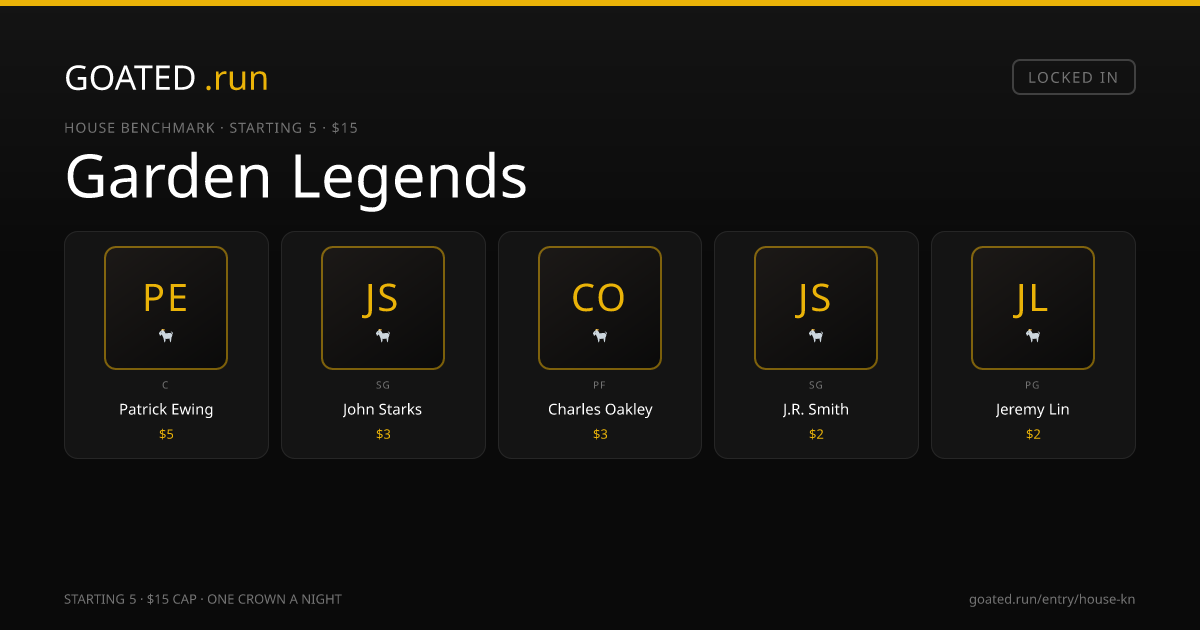Click the goat icon in J.R. Smith's avatar

816,336
